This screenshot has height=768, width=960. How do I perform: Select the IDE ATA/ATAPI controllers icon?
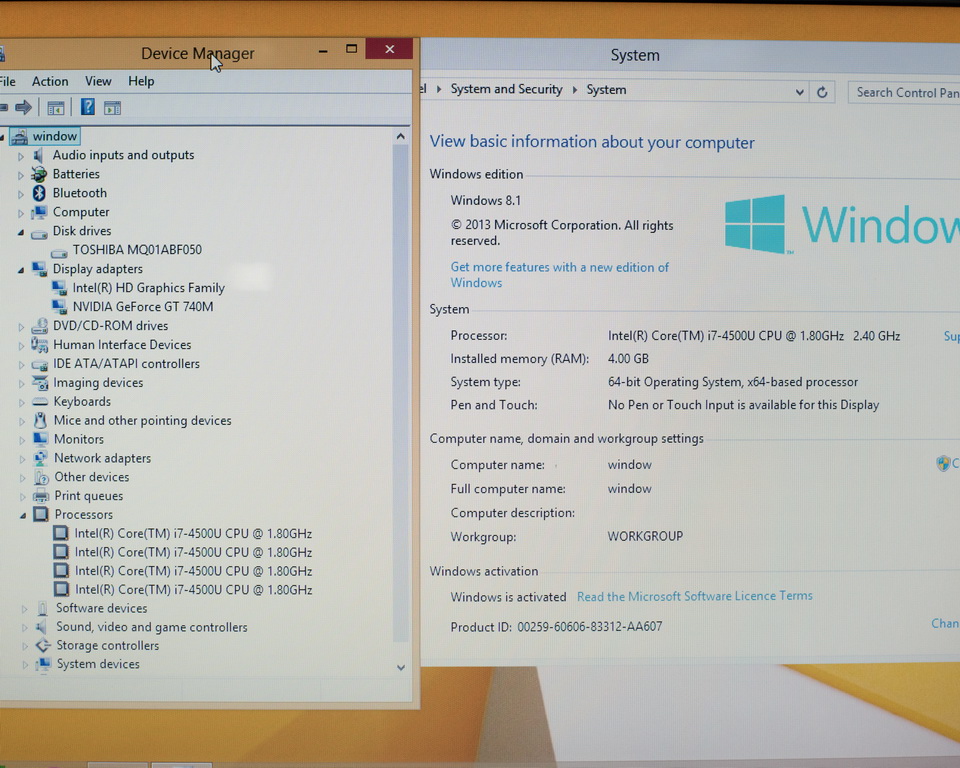click(40, 364)
